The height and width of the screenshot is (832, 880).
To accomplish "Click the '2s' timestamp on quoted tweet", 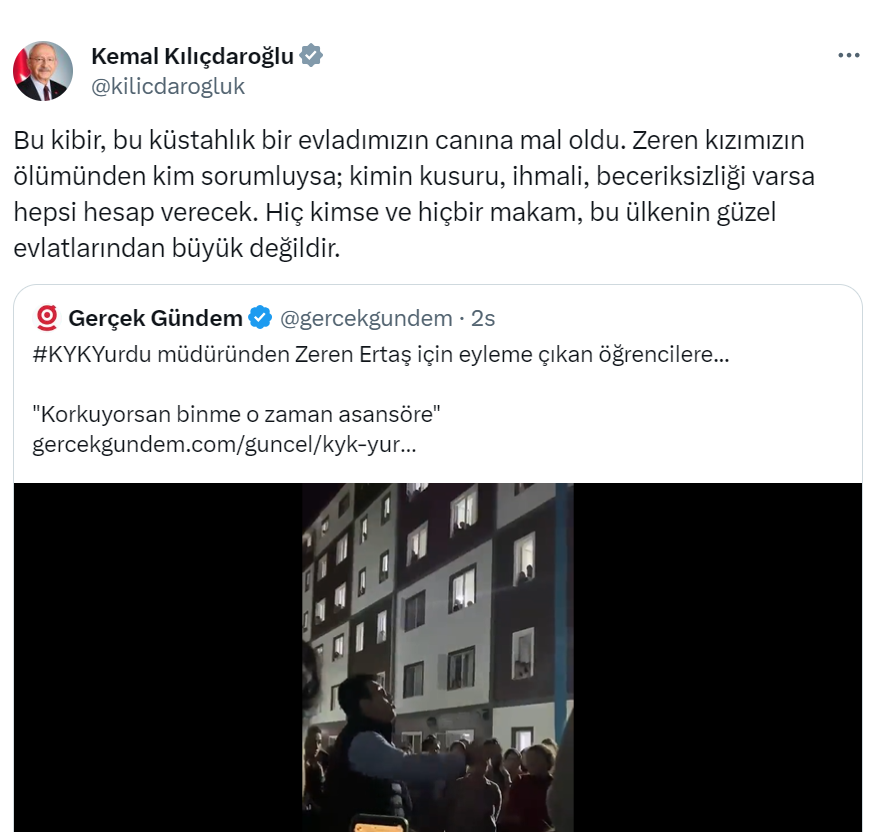I will coord(483,318).
